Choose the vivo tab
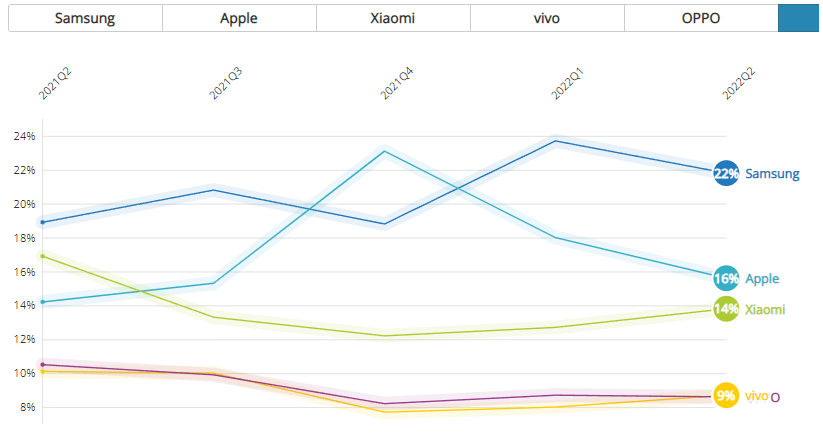823x435 pixels. pos(547,18)
